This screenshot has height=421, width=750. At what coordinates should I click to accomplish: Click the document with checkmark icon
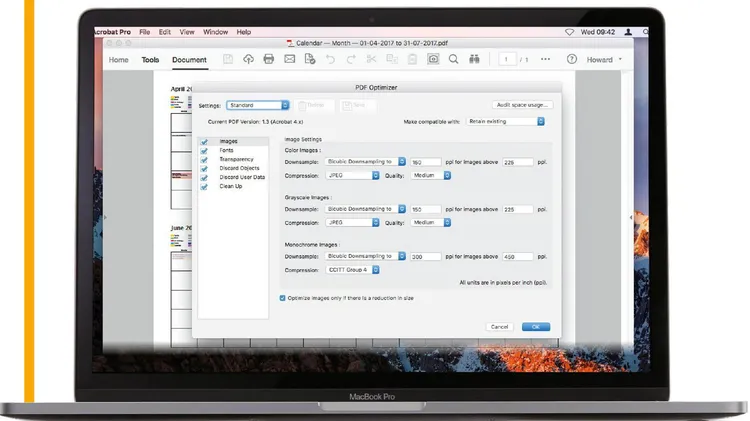310,59
